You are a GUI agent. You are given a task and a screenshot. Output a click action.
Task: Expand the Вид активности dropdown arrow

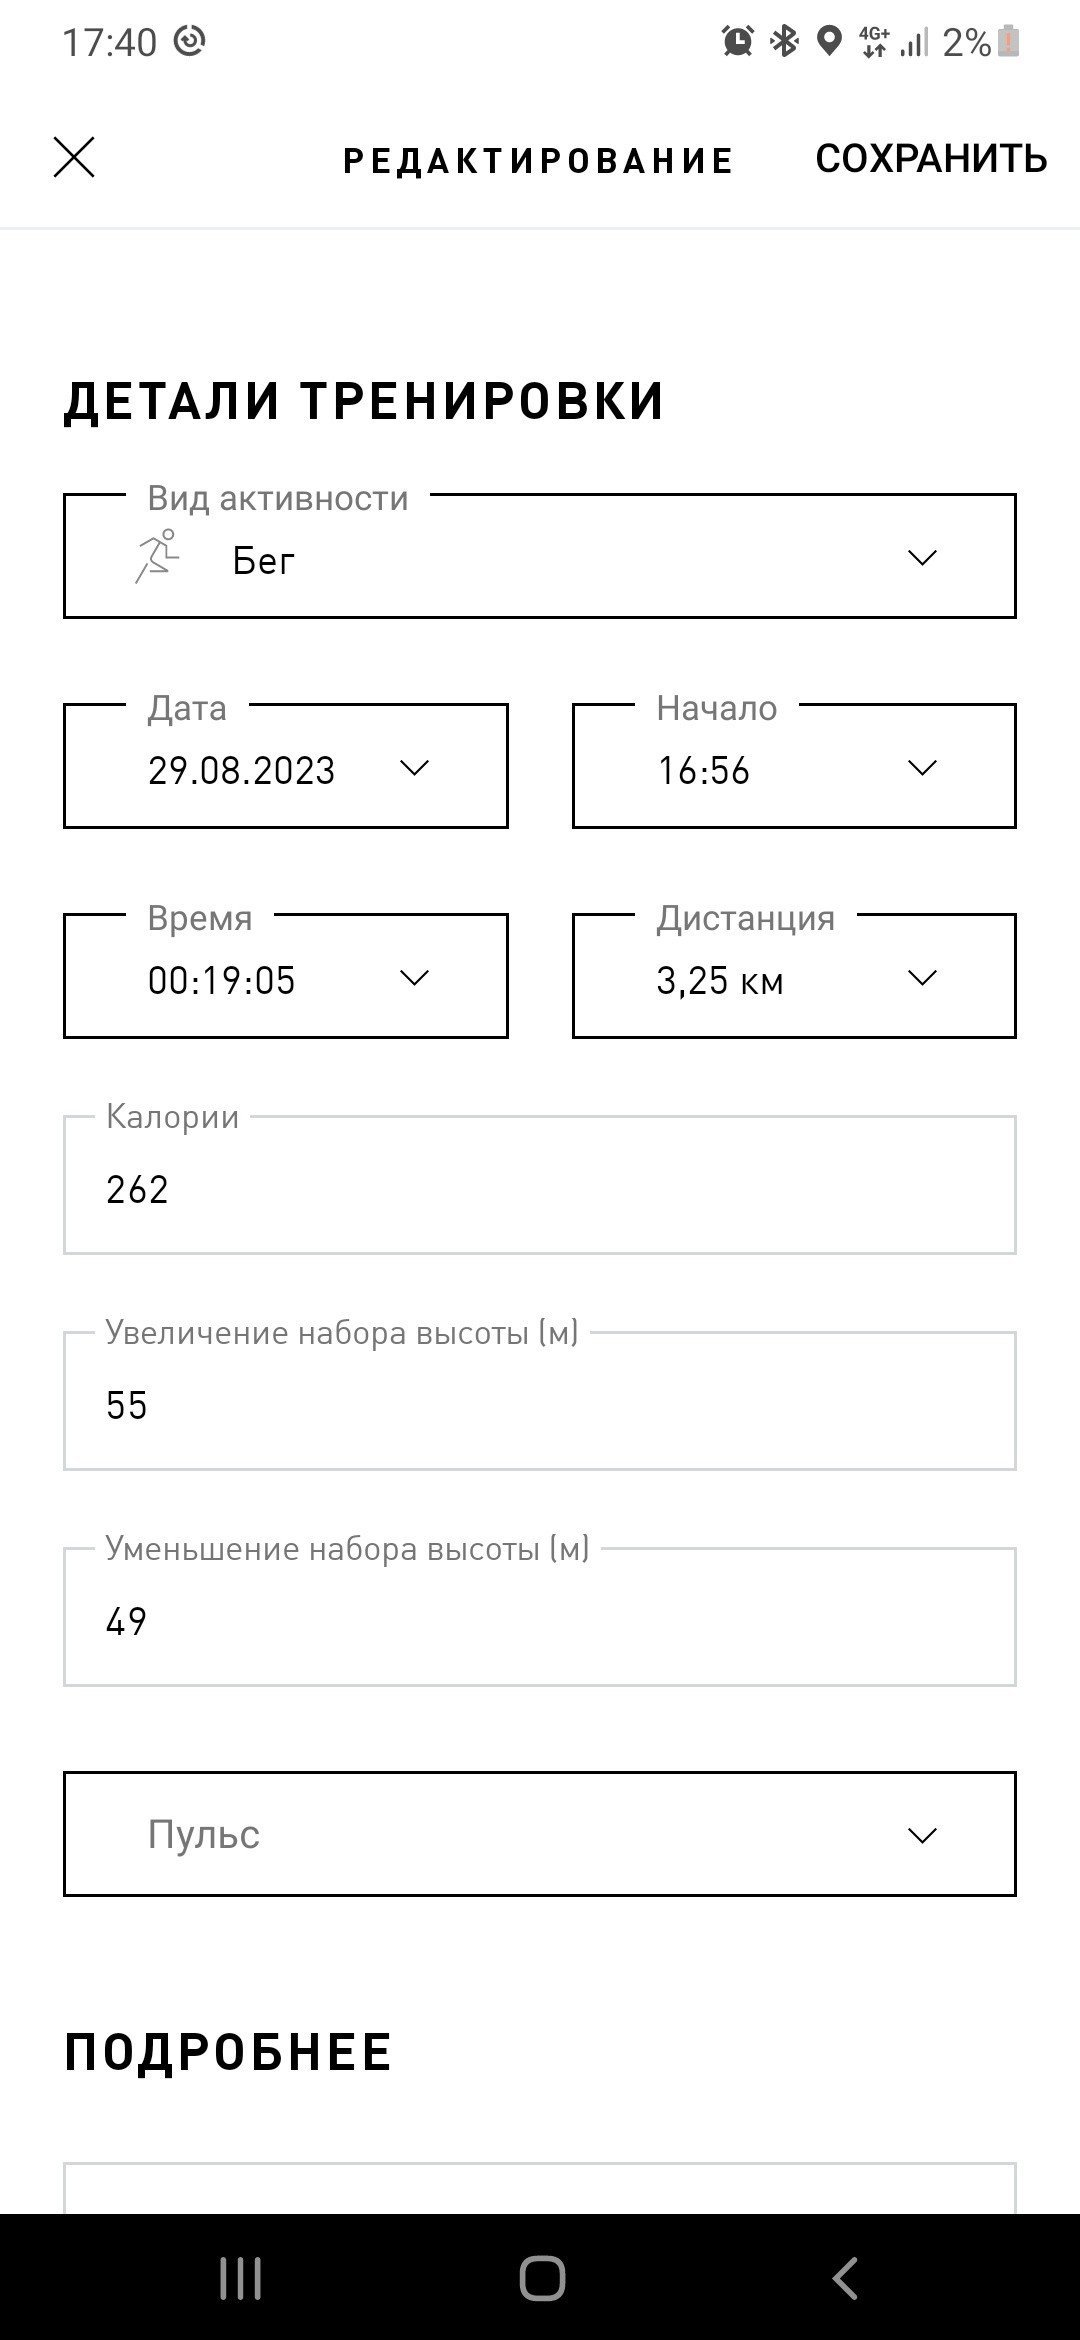point(921,557)
